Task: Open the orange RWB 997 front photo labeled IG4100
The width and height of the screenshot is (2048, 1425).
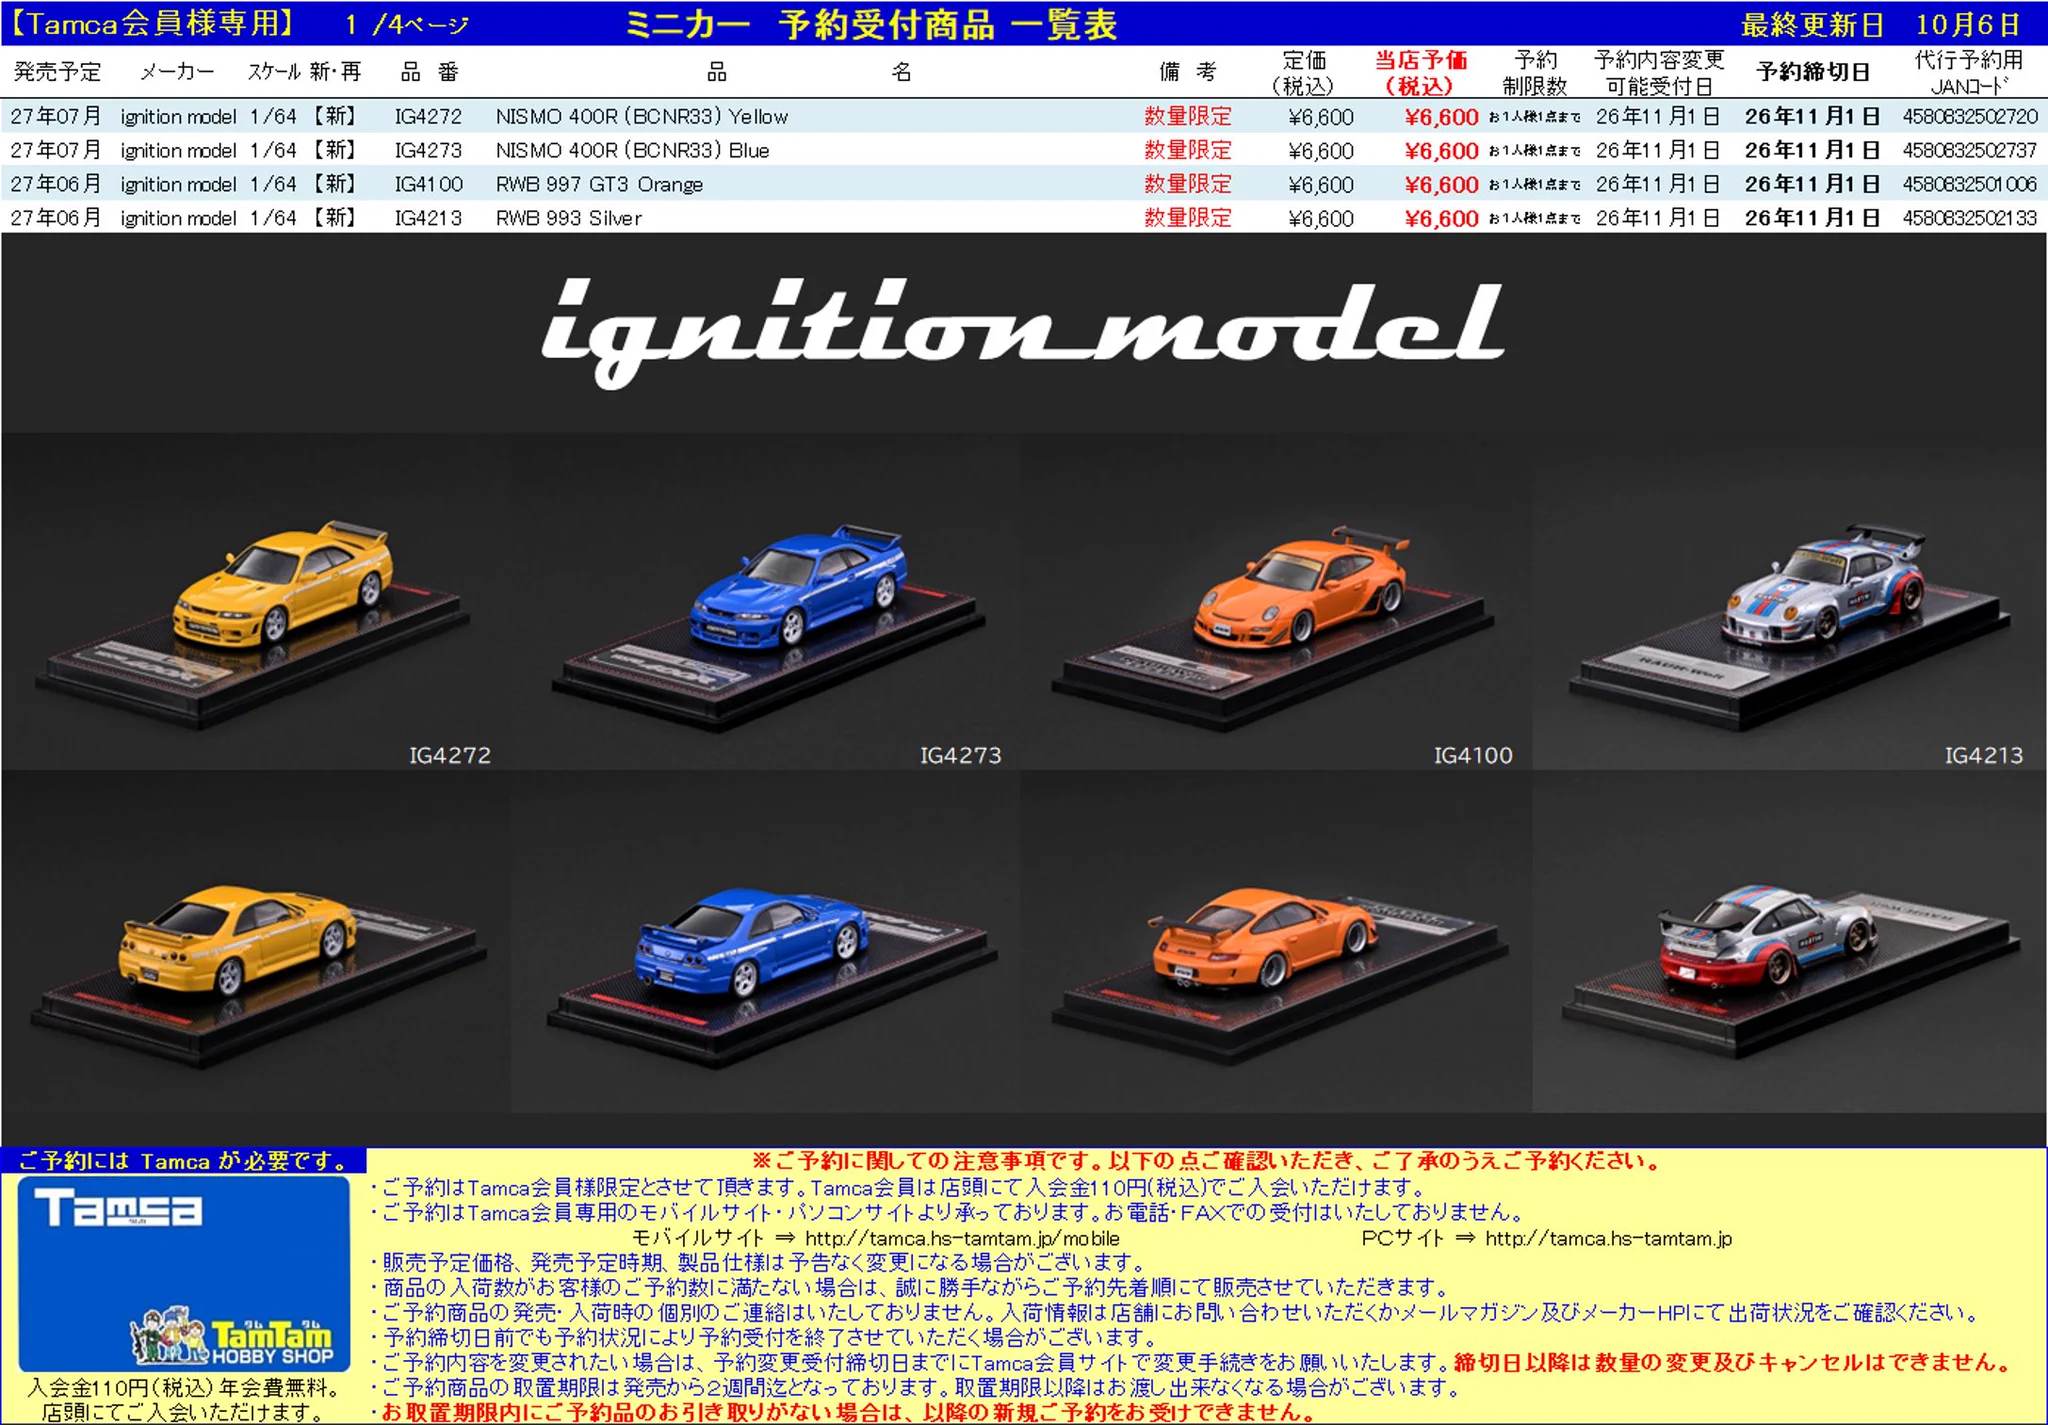Action: coord(1276,601)
